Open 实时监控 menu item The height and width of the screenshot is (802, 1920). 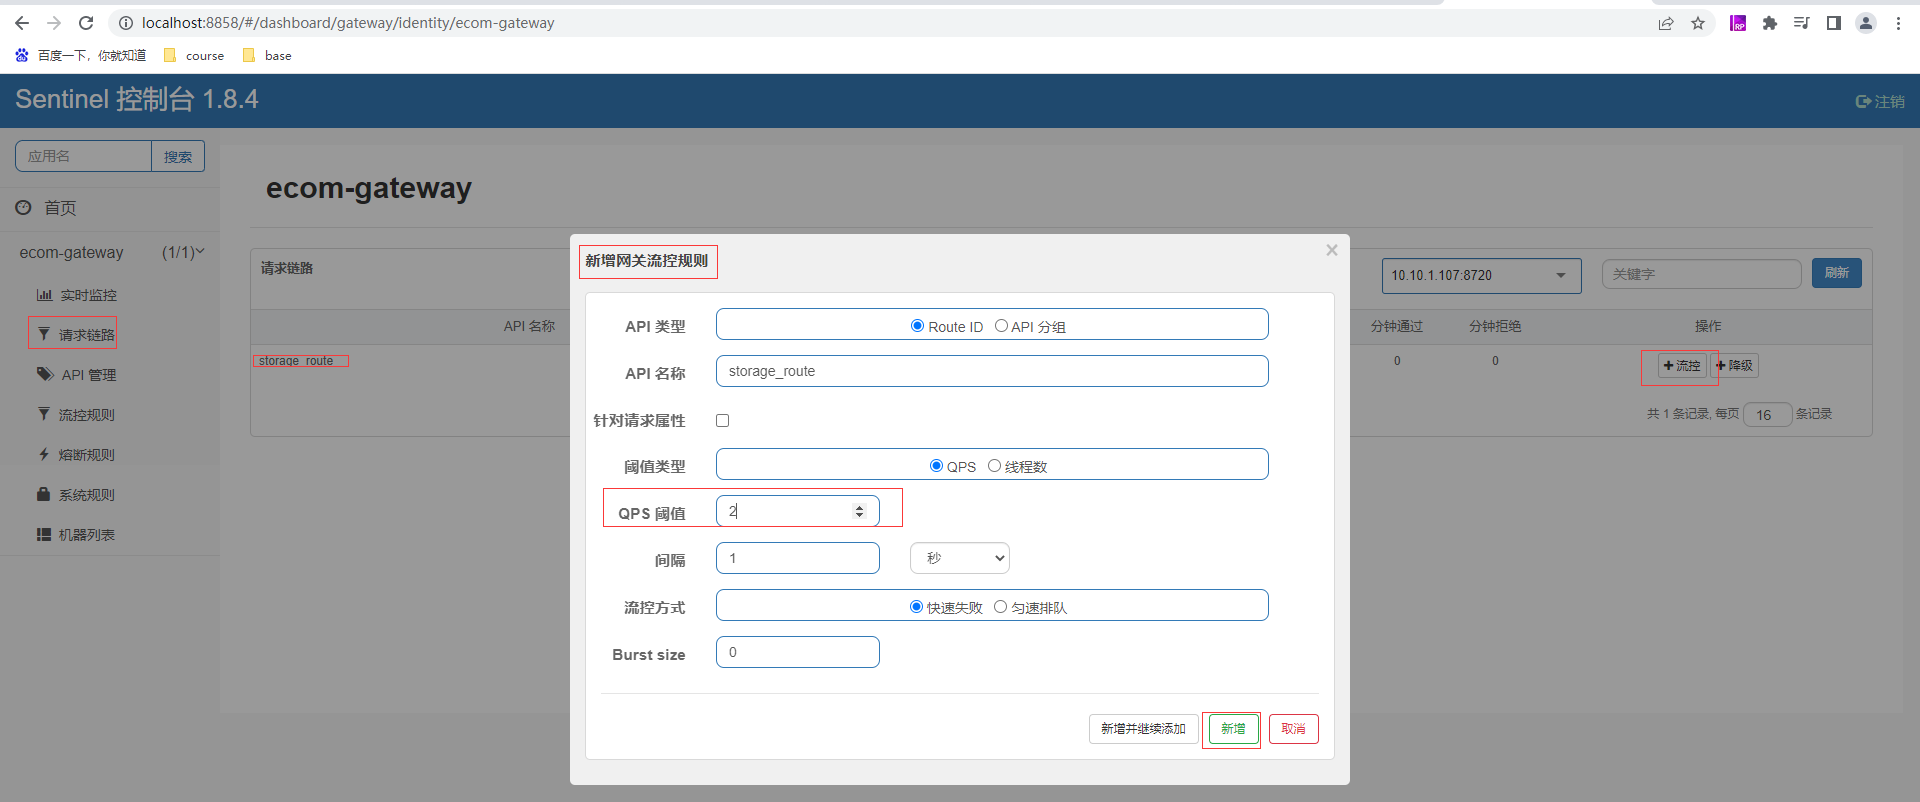pos(77,295)
